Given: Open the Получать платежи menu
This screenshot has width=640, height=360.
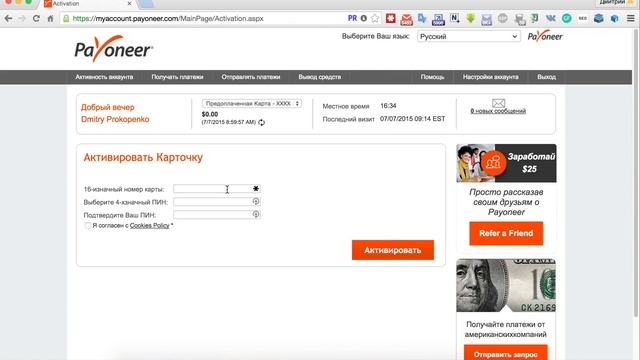Looking at the screenshot, I should click(177, 77).
